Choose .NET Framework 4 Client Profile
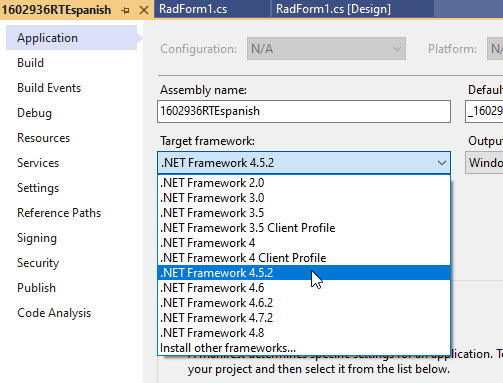 304,258
